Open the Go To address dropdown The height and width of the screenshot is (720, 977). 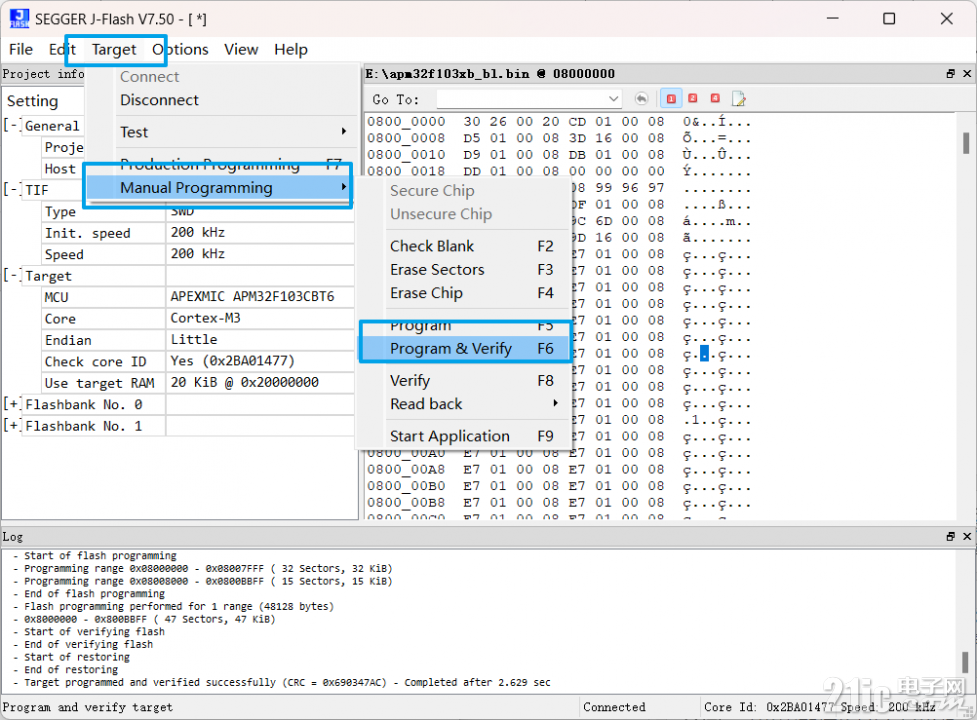(x=614, y=99)
